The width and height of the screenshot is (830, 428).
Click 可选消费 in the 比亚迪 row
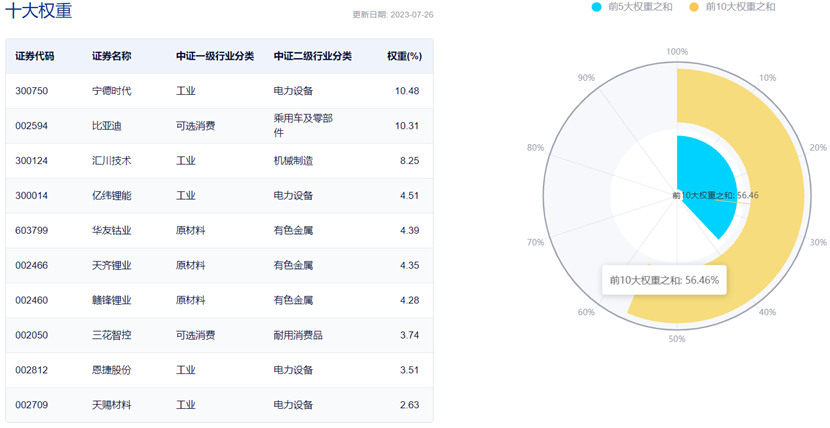[195, 126]
